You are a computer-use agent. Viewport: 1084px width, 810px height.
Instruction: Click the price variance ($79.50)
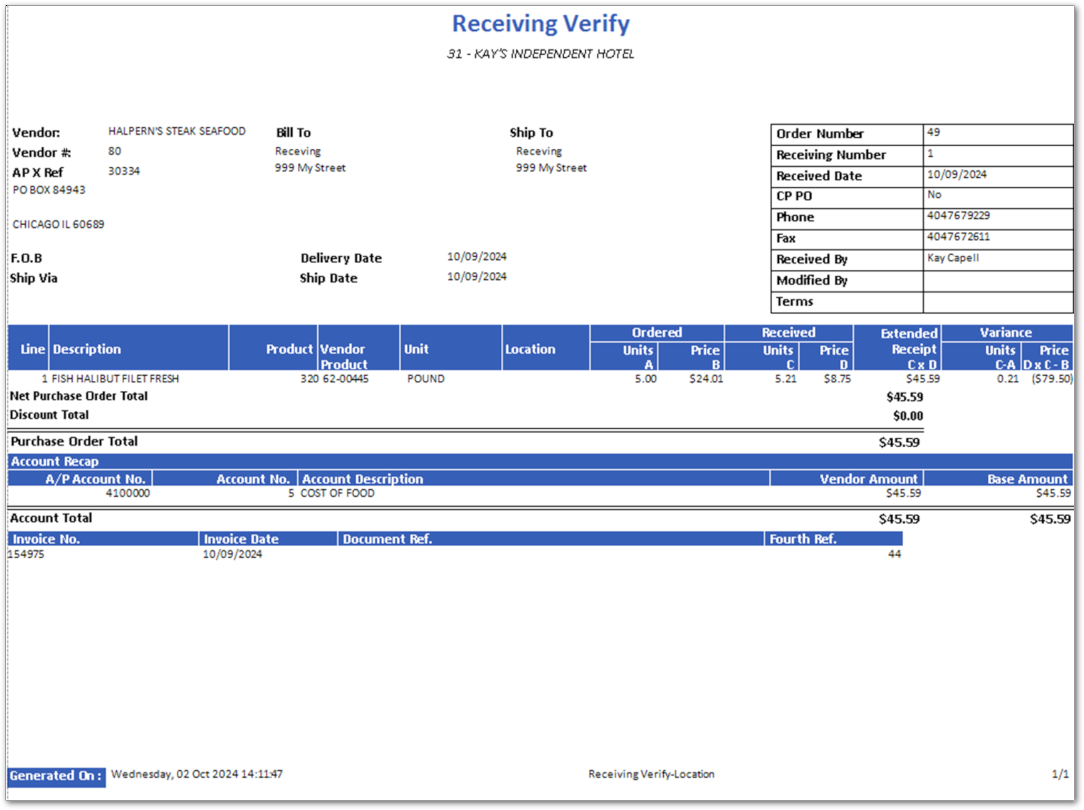coord(1052,379)
